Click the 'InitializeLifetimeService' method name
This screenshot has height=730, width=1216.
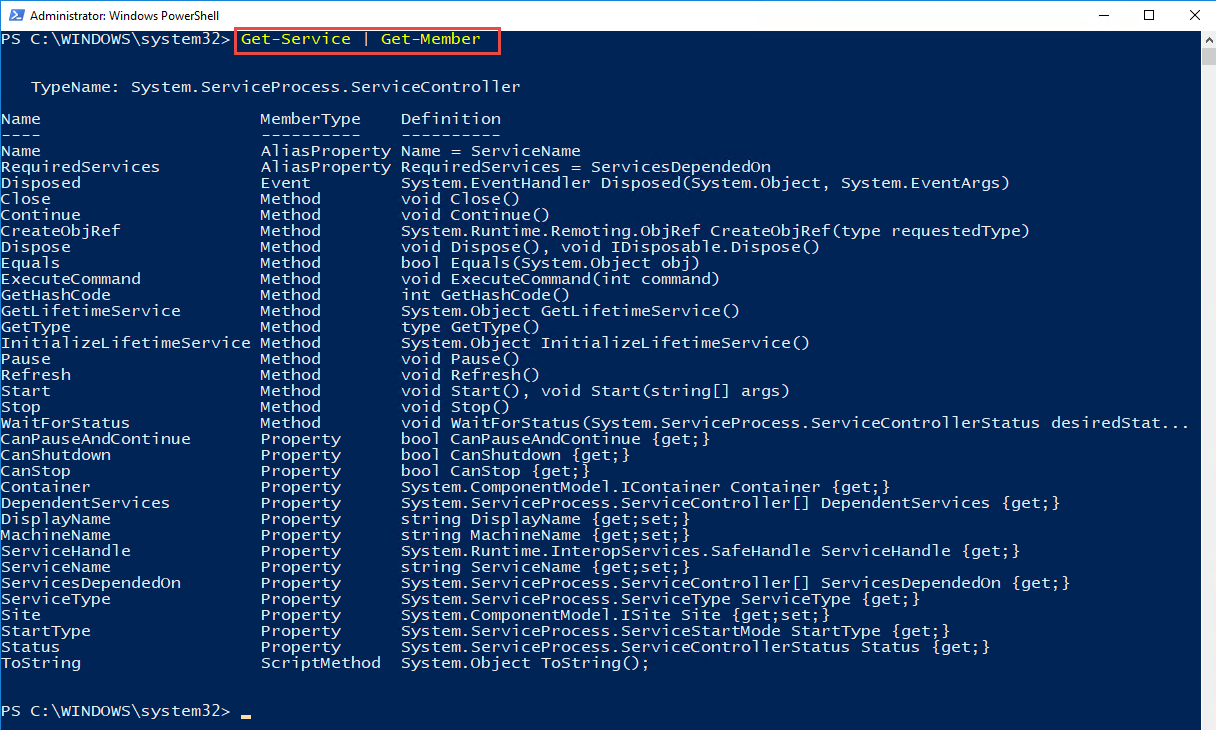click(x=126, y=343)
